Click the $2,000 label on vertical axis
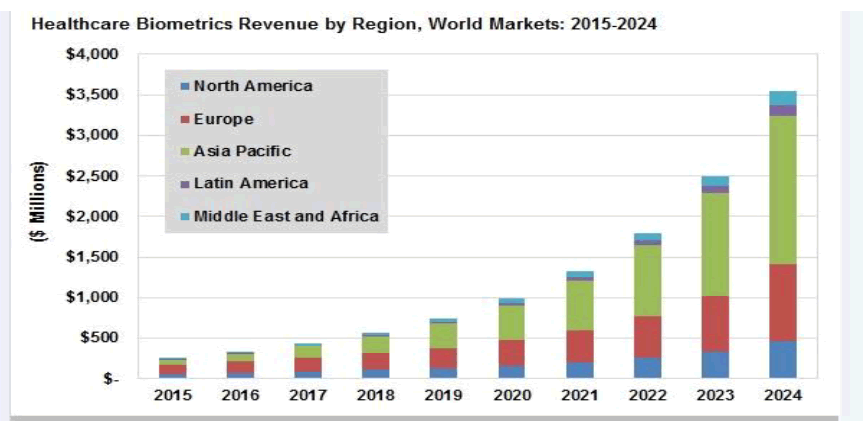Viewport: 867px width, 427px height. [92, 216]
